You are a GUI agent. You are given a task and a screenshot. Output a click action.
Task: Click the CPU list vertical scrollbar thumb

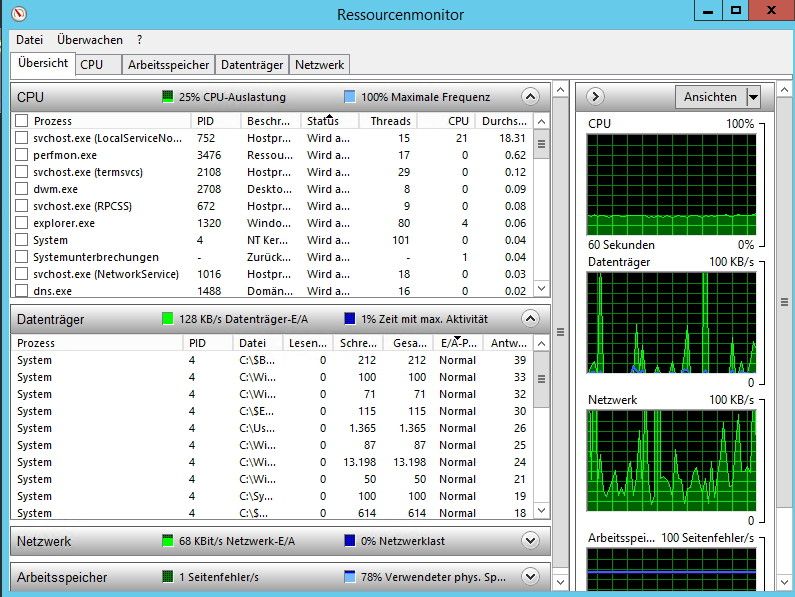(541, 144)
